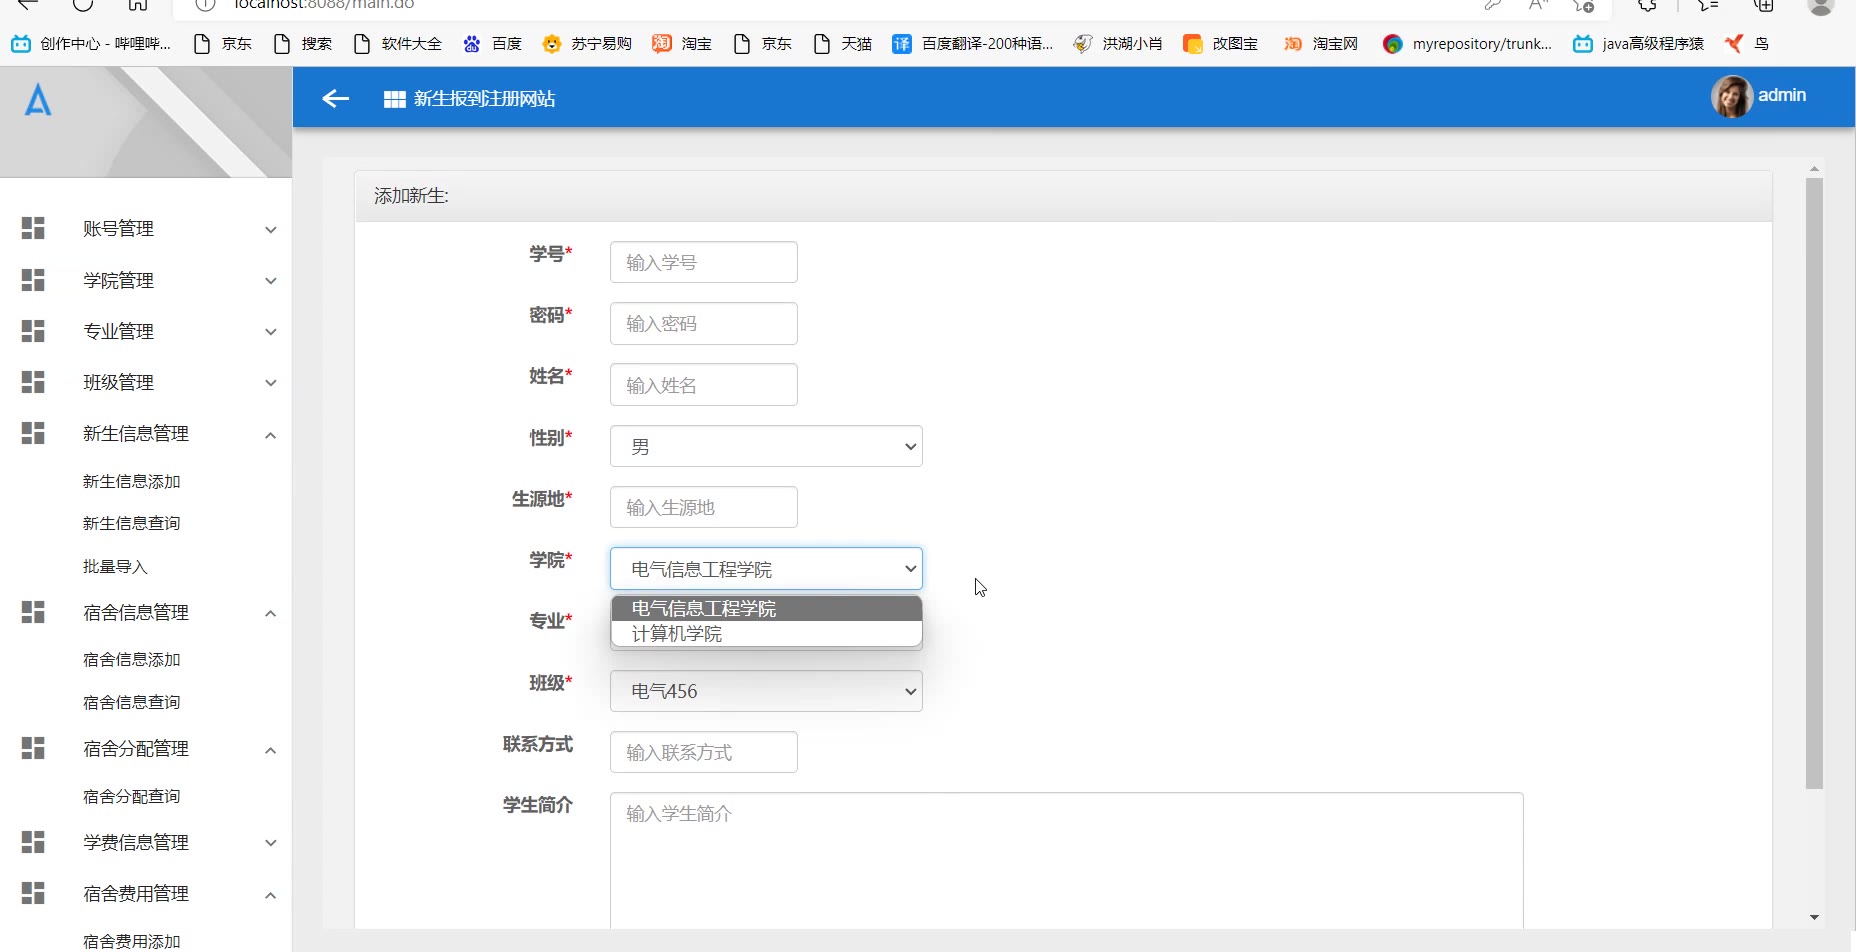Click the page scrollbar down arrow

coord(1814,917)
